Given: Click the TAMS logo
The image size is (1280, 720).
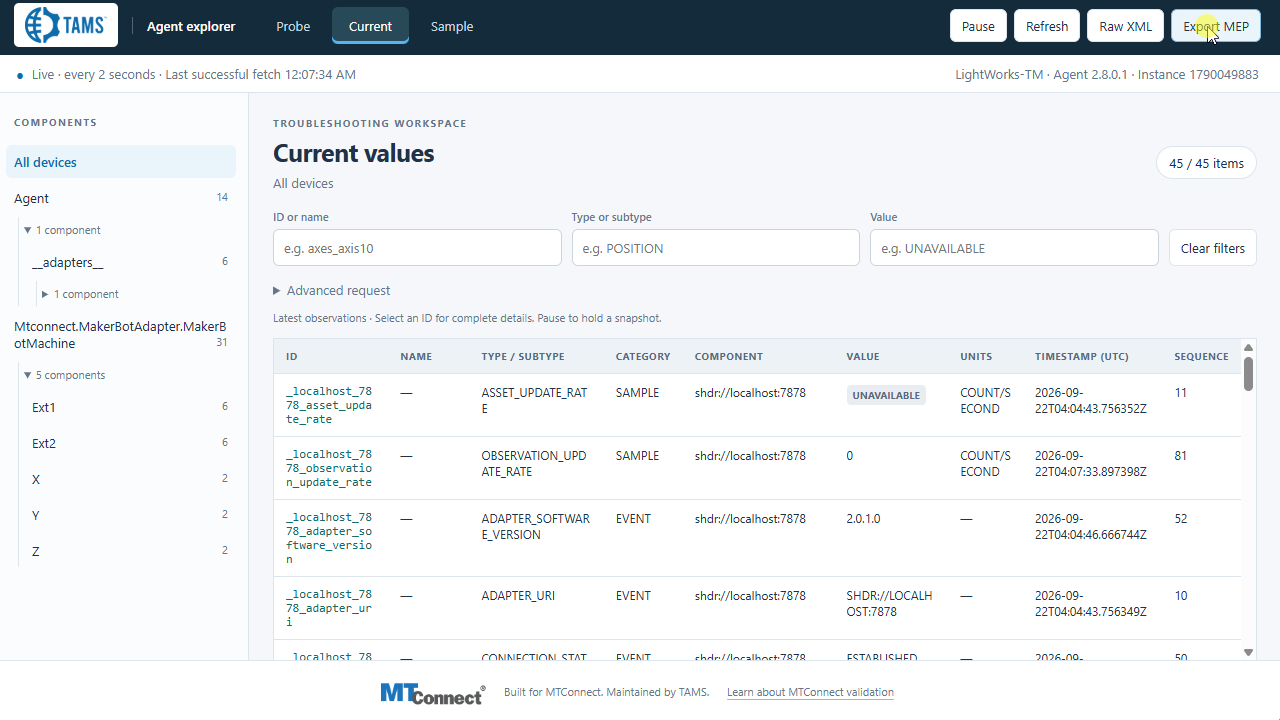Looking at the screenshot, I should coord(66,26).
